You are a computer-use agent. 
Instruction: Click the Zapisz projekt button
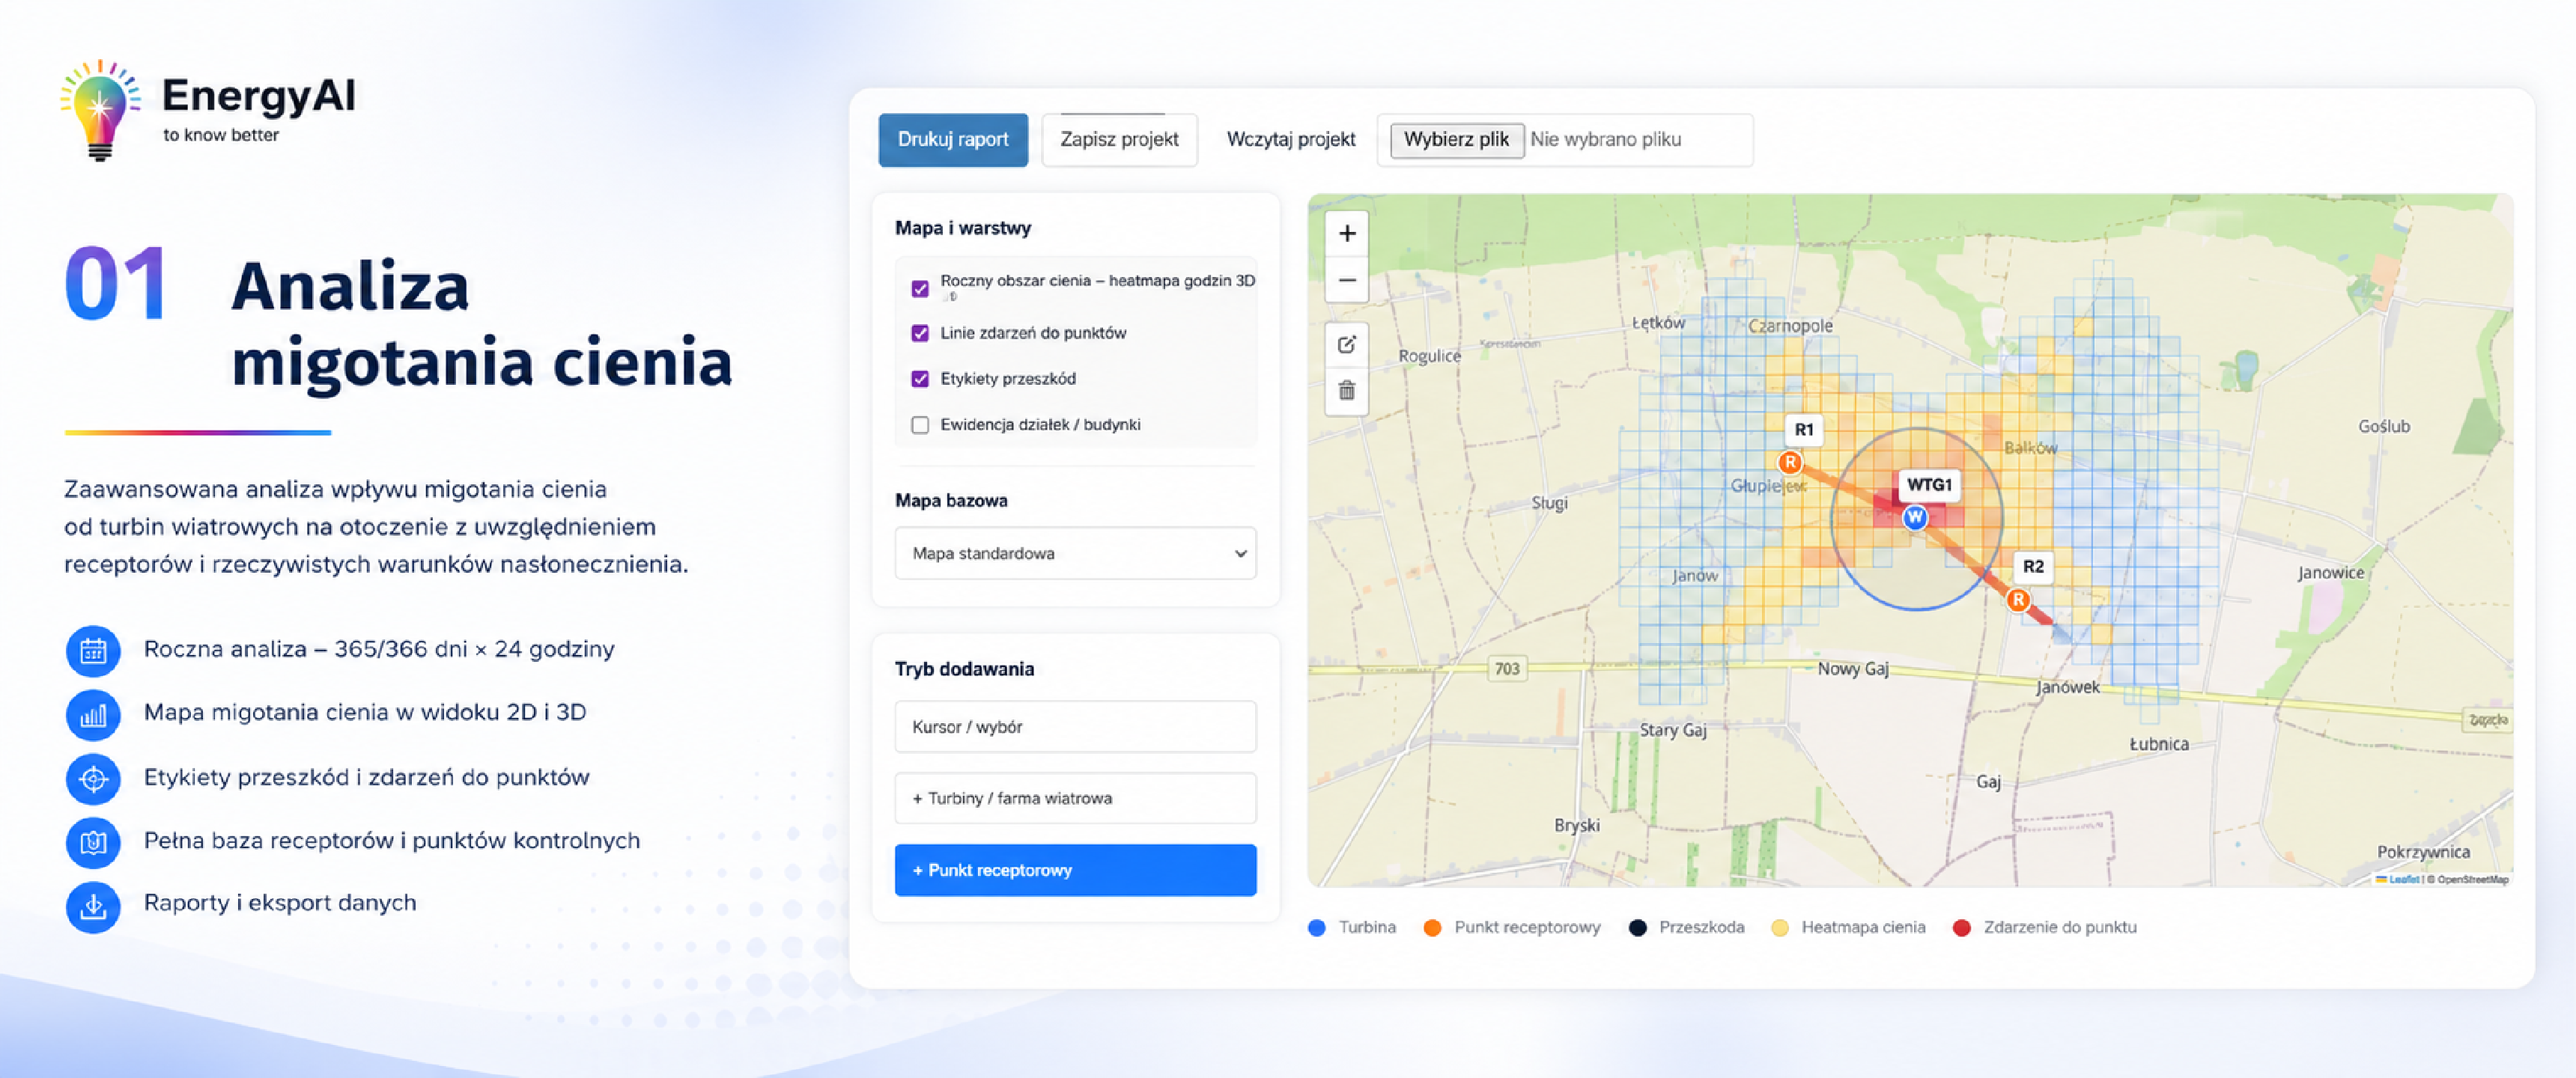1119,139
